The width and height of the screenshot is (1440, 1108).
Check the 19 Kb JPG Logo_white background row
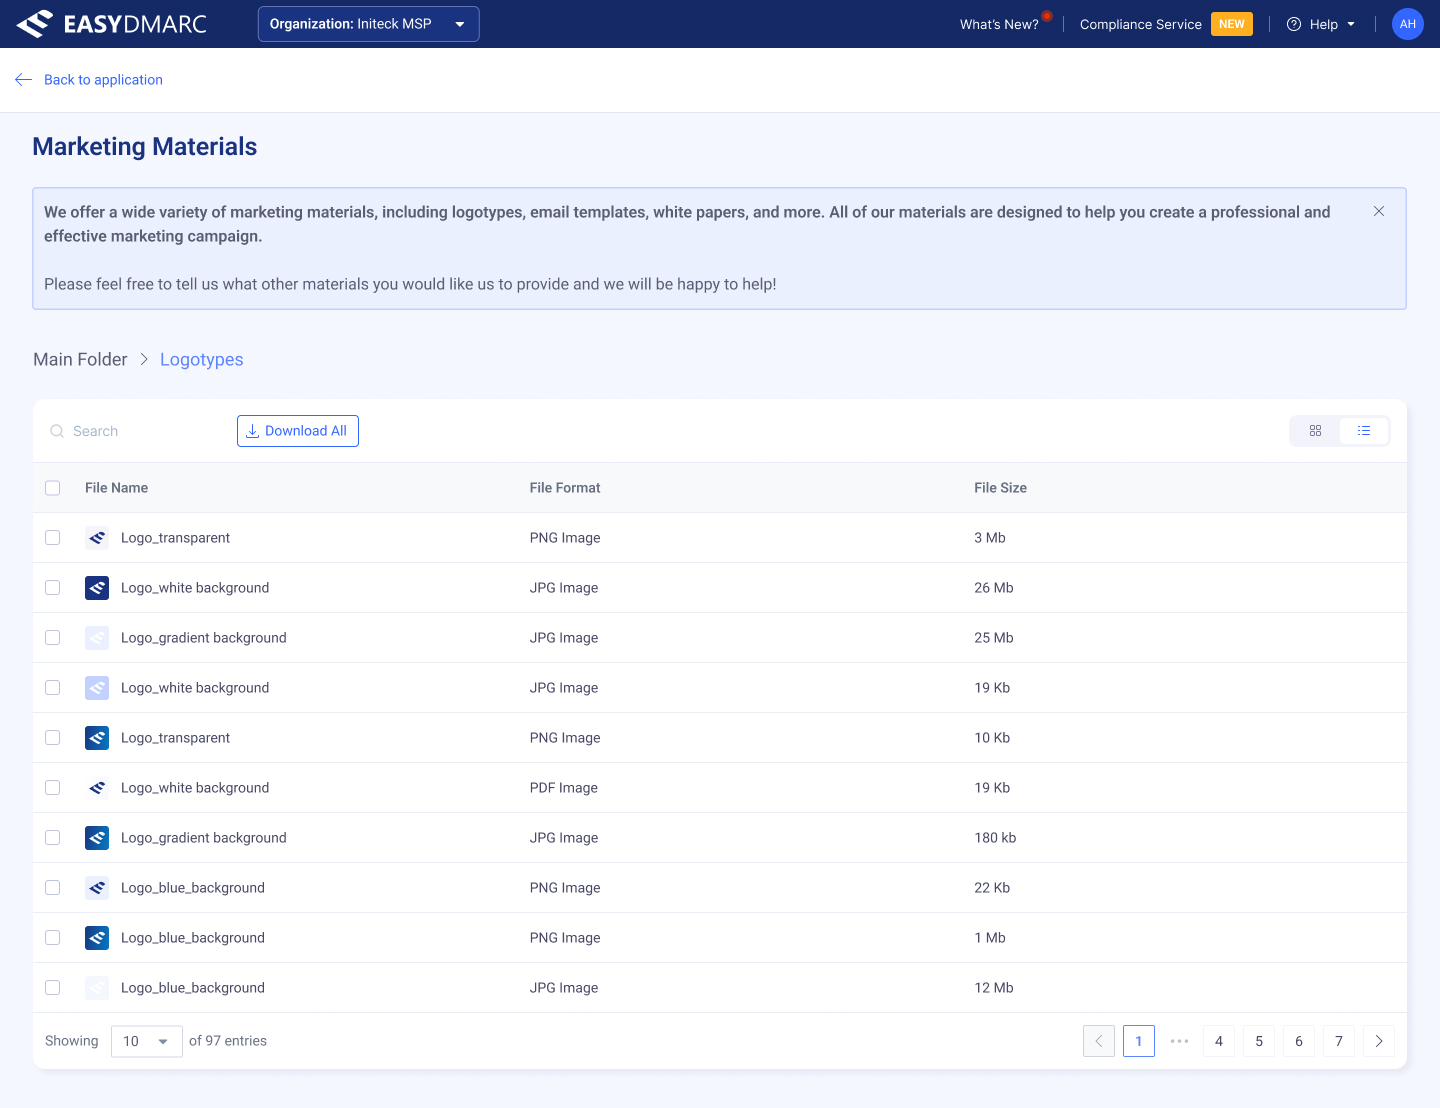[53, 688]
